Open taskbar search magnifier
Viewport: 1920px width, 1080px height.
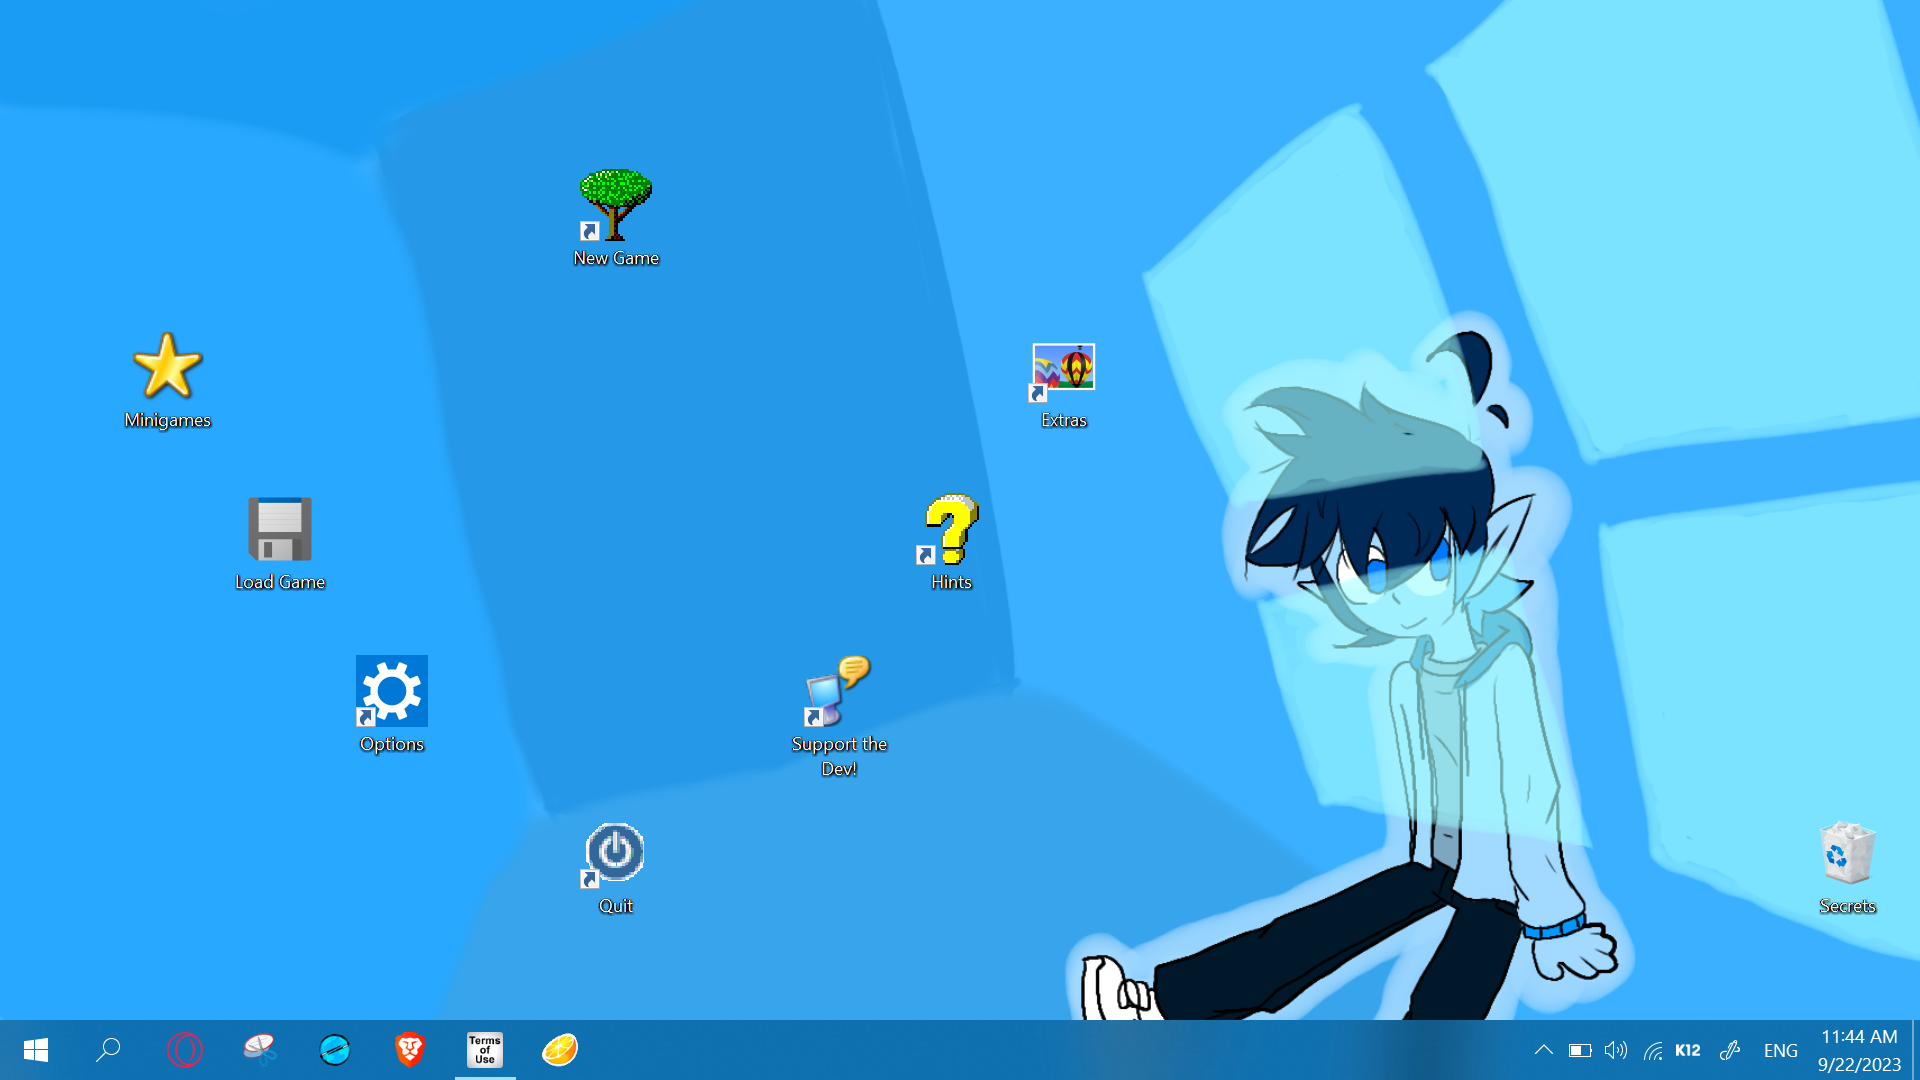(108, 1050)
